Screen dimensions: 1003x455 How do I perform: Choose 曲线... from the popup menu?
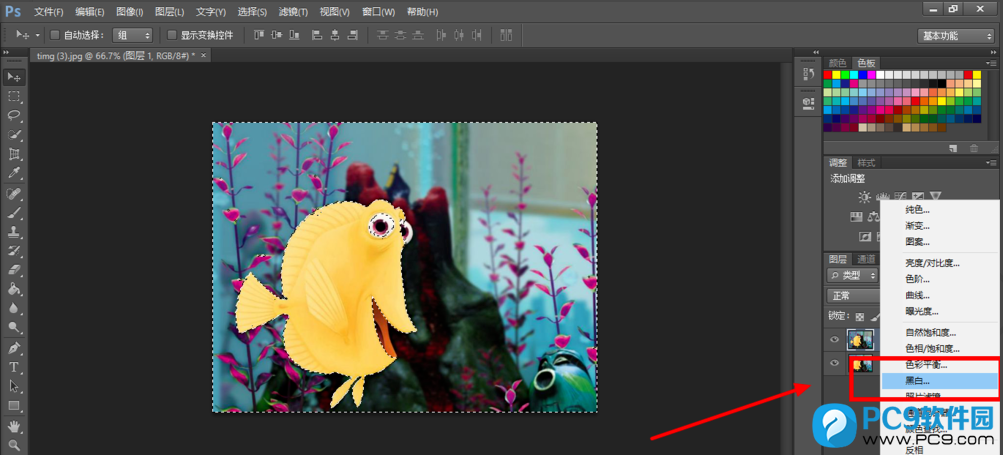(x=939, y=296)
